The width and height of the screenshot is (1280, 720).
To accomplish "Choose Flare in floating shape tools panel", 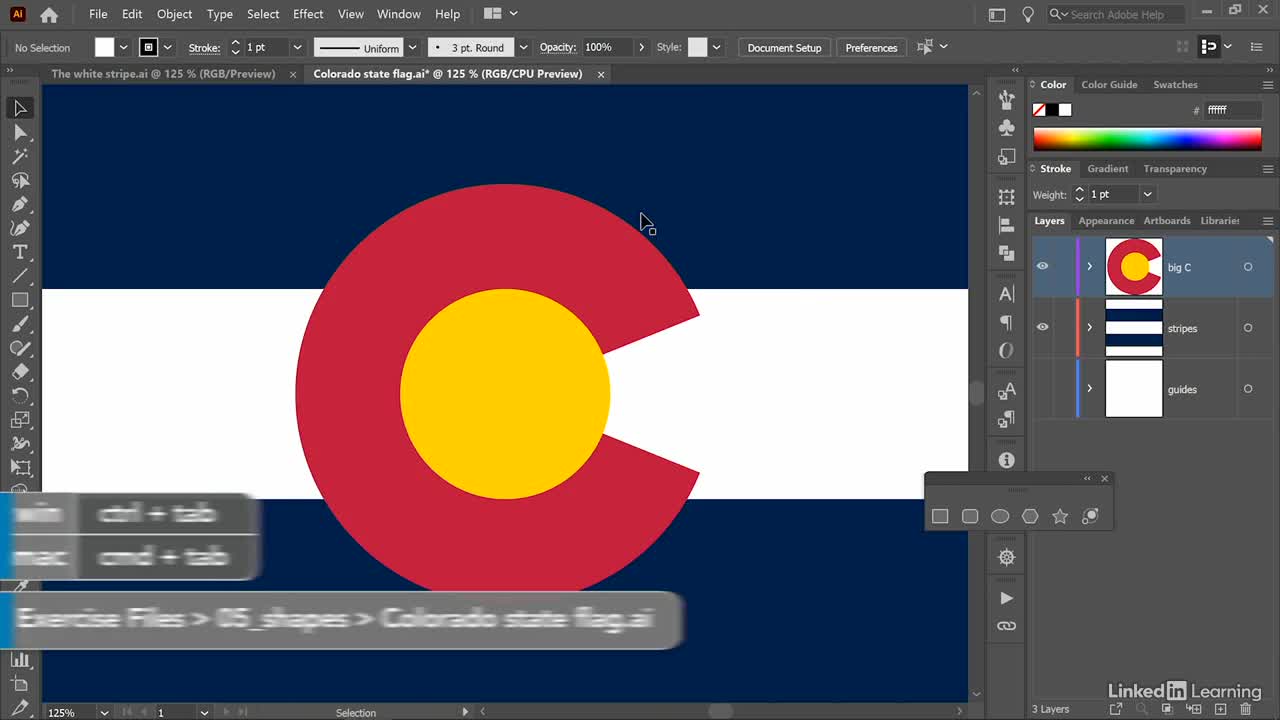I will point(1090,516).
